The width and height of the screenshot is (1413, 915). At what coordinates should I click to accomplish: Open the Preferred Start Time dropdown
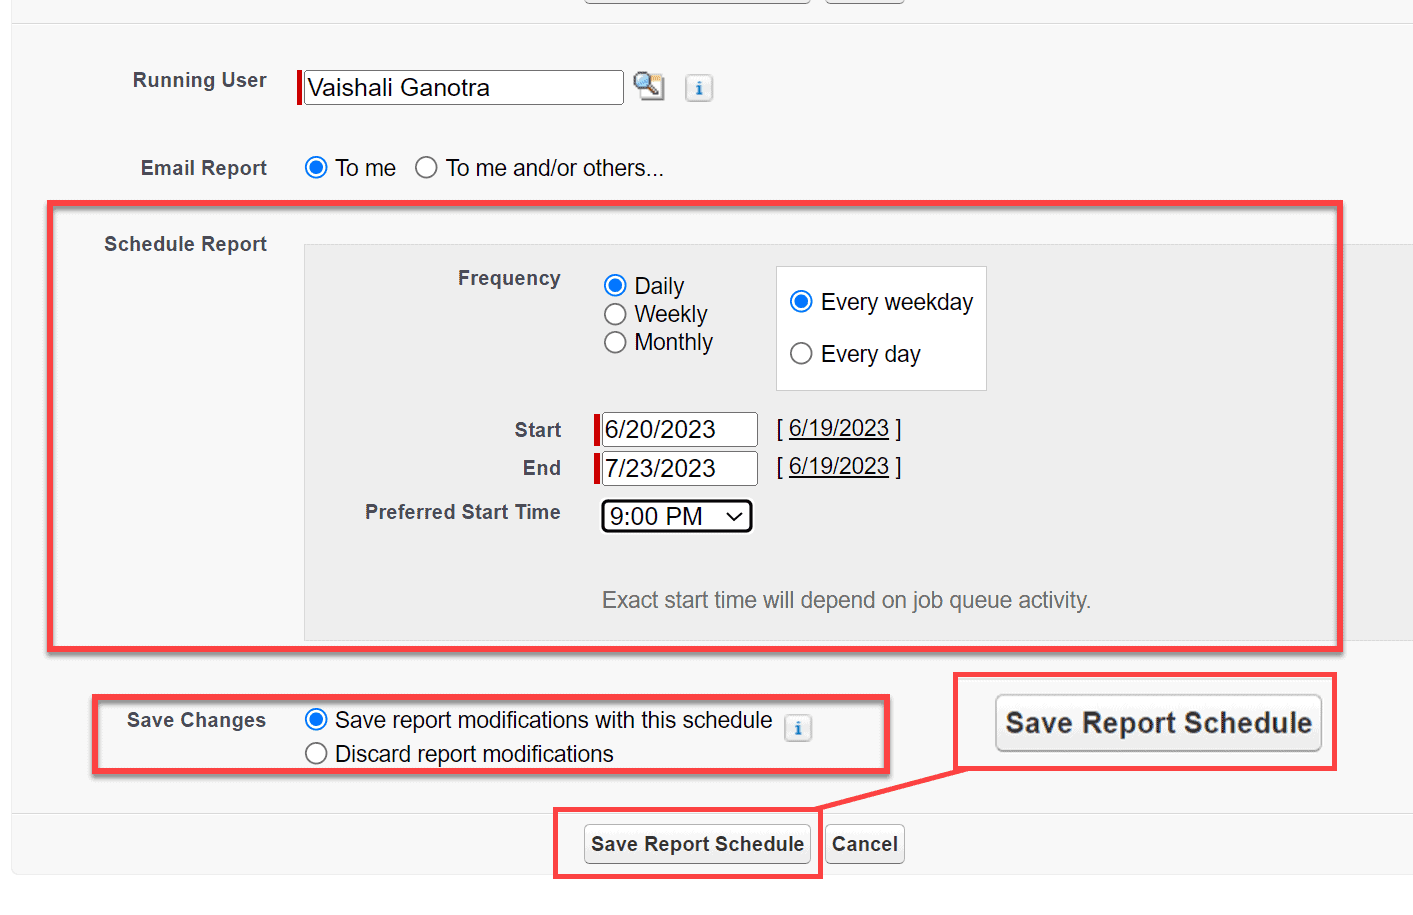677,516
